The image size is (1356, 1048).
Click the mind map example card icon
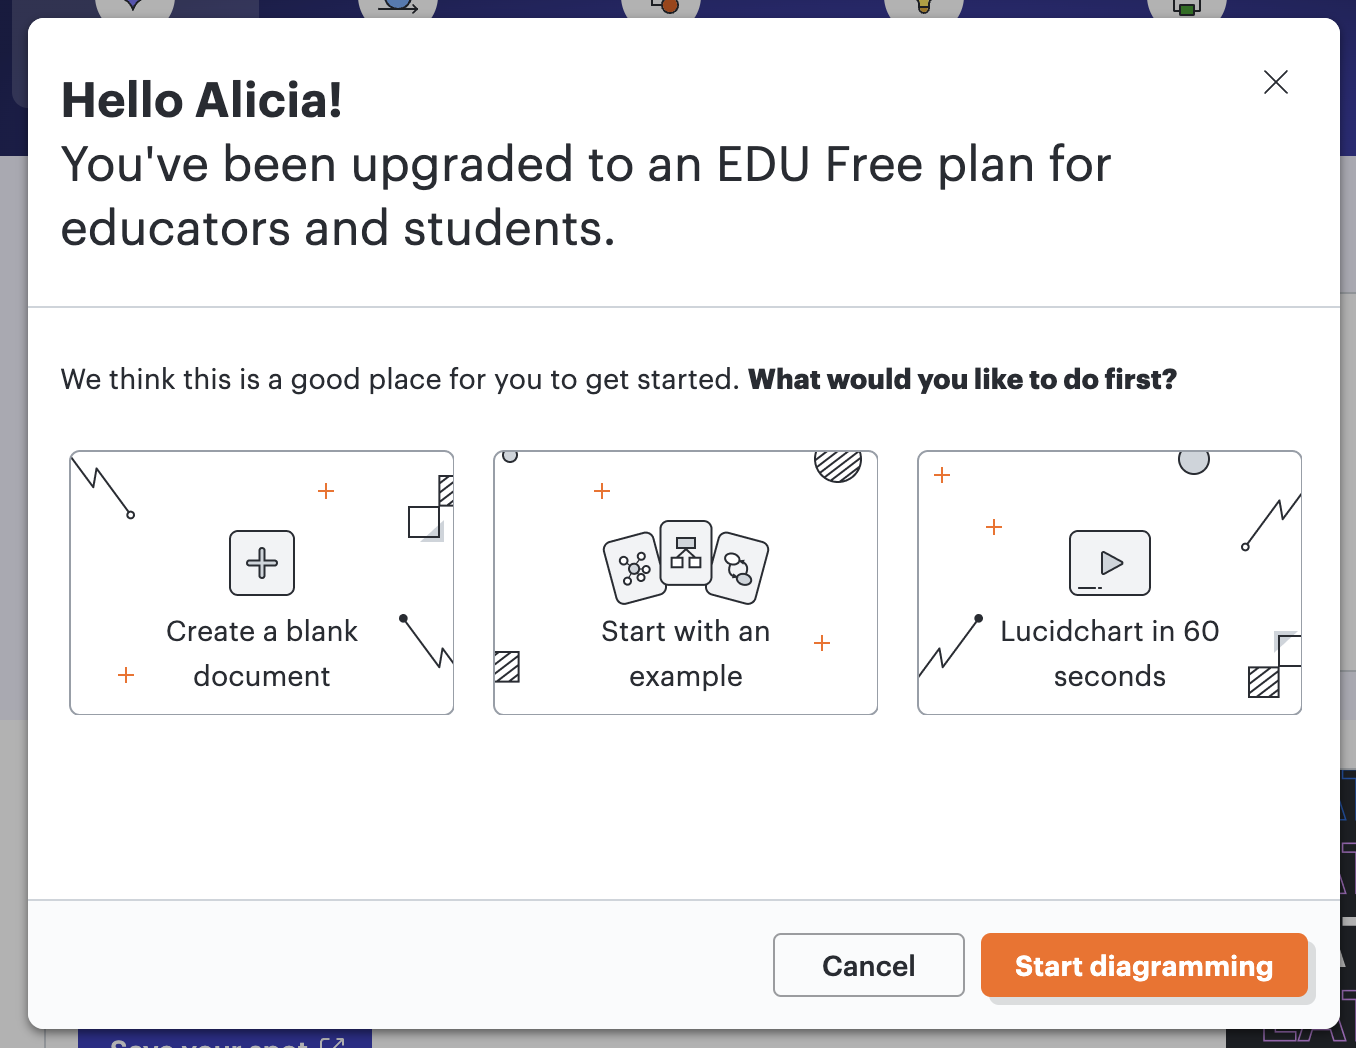pos(635,569)
